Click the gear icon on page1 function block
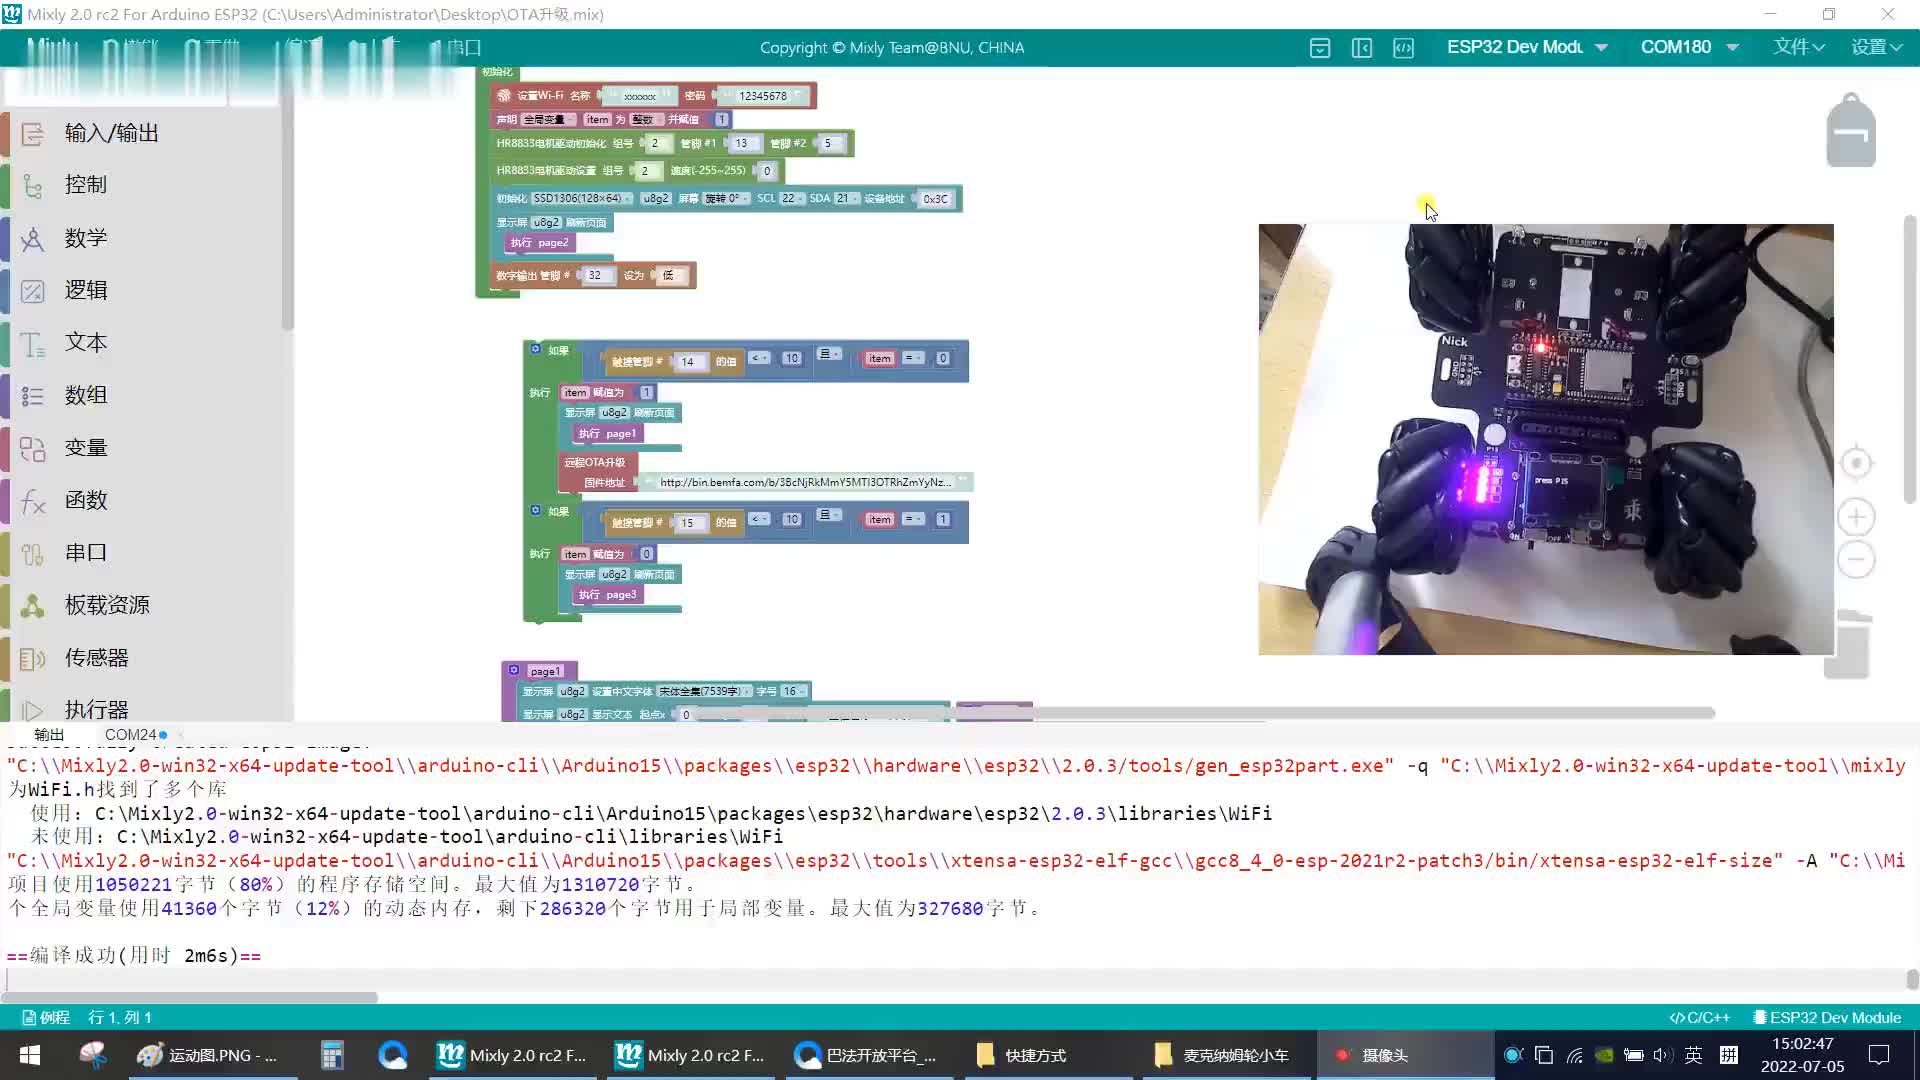The image size is (1920, 1080). click(513, 670)
